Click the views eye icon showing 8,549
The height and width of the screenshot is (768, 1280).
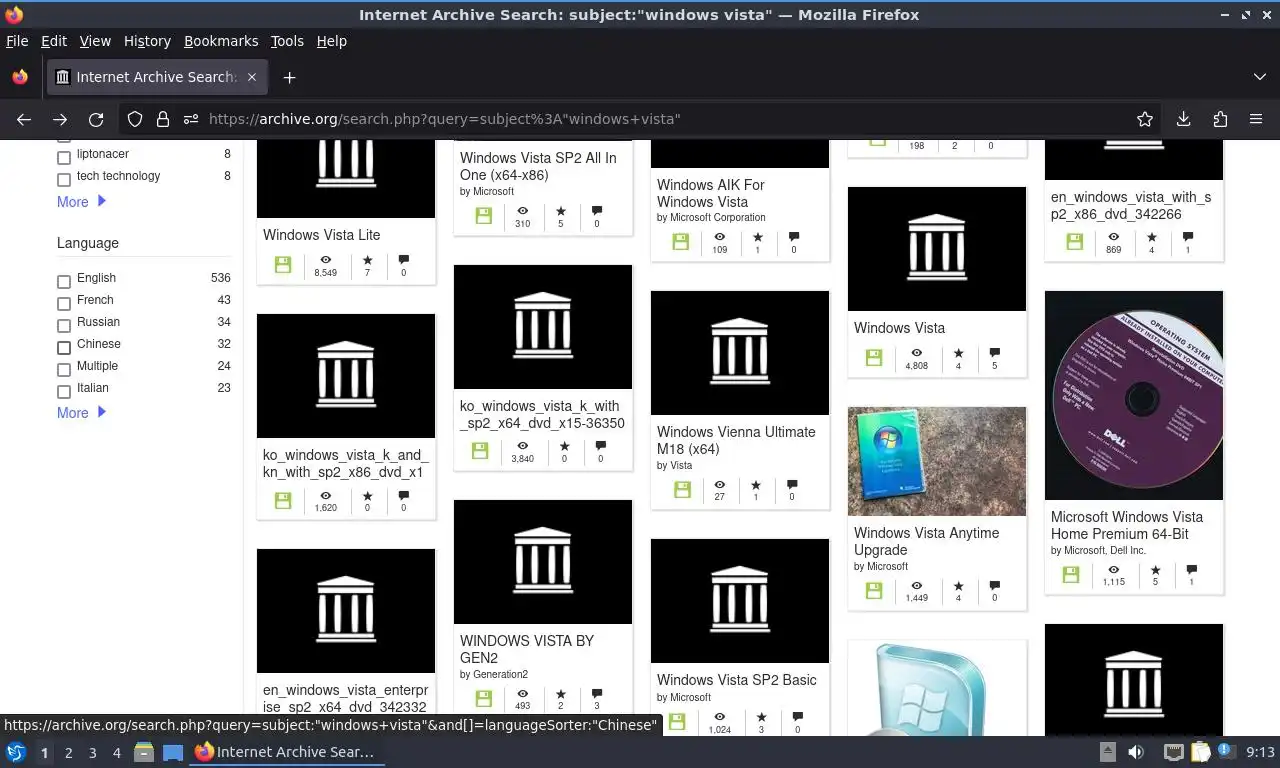tap(325, 259)
